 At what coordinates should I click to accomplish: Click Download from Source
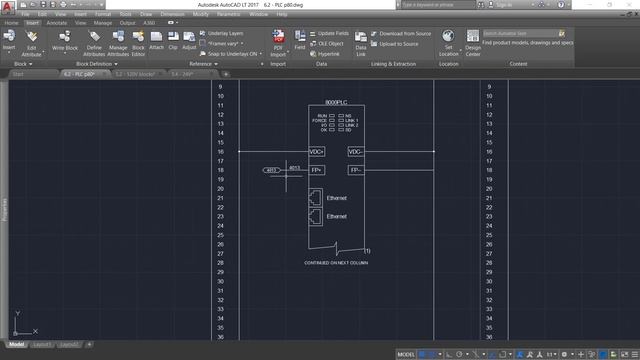point(401,33)
